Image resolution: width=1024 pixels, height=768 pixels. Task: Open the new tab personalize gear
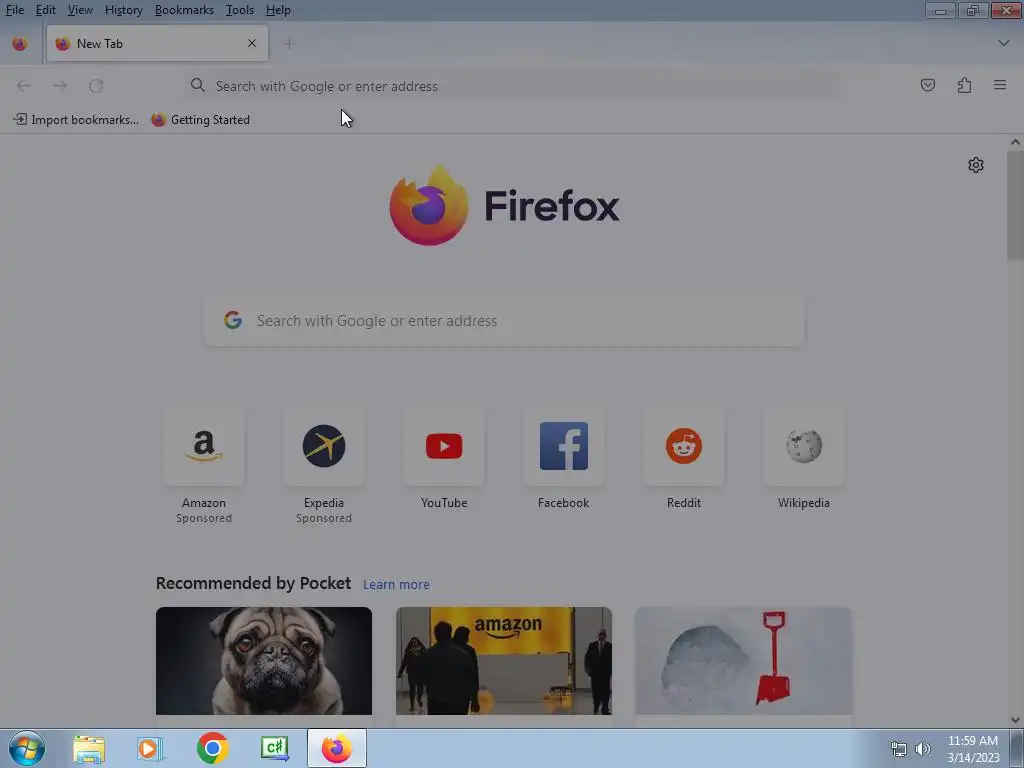coord(976,165)
